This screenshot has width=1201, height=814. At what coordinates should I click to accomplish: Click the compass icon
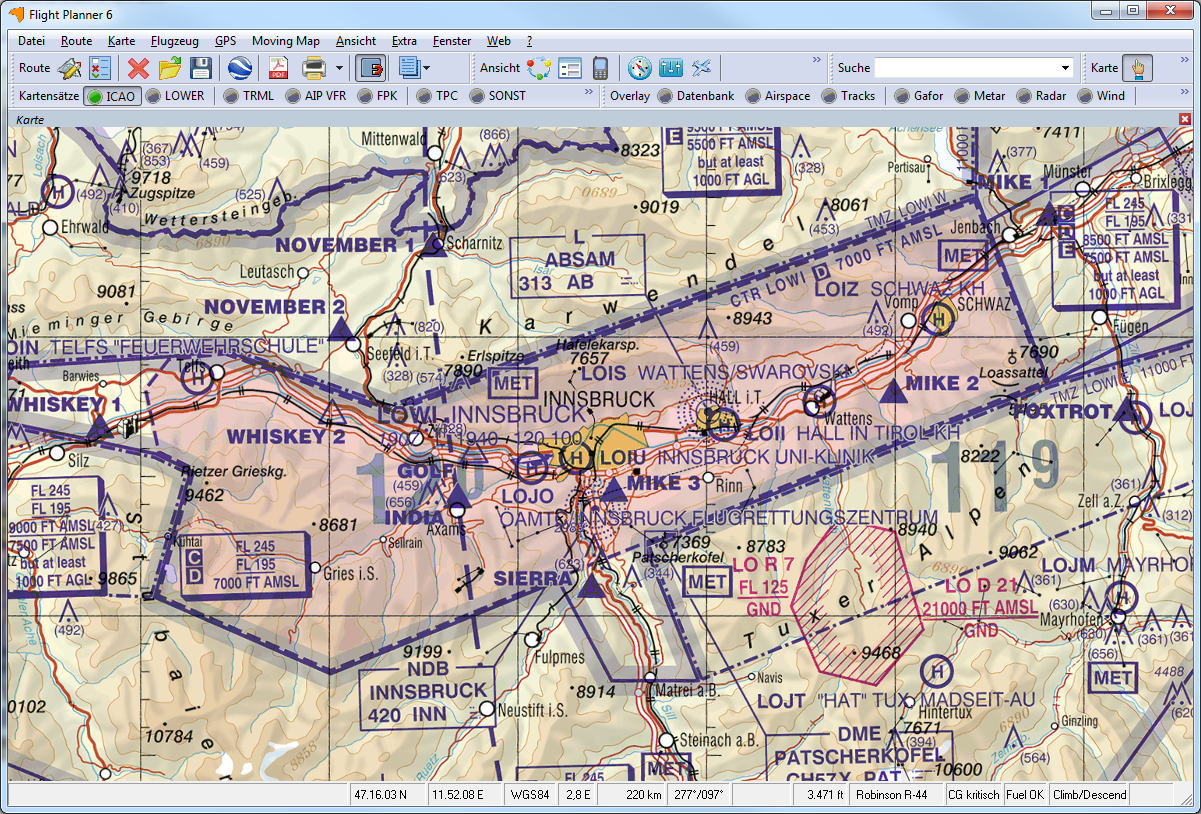coord(640,68)
